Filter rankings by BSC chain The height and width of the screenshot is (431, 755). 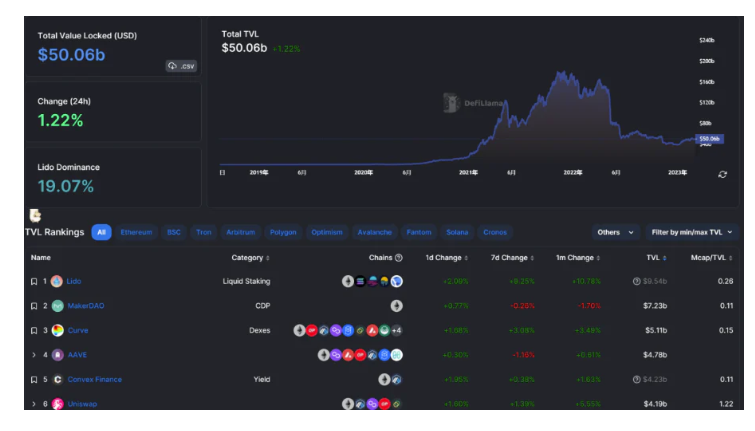pyautogui.click(x=174, y=232)
